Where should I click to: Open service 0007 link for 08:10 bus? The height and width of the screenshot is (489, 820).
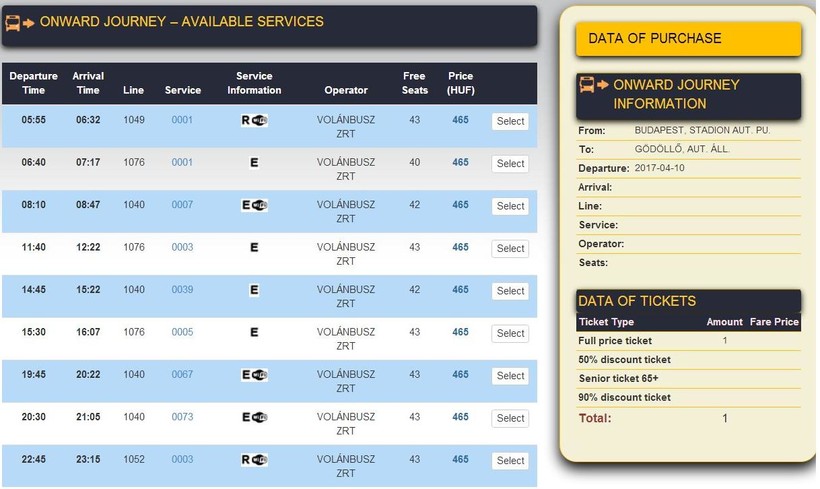click(x=182, y=205)
